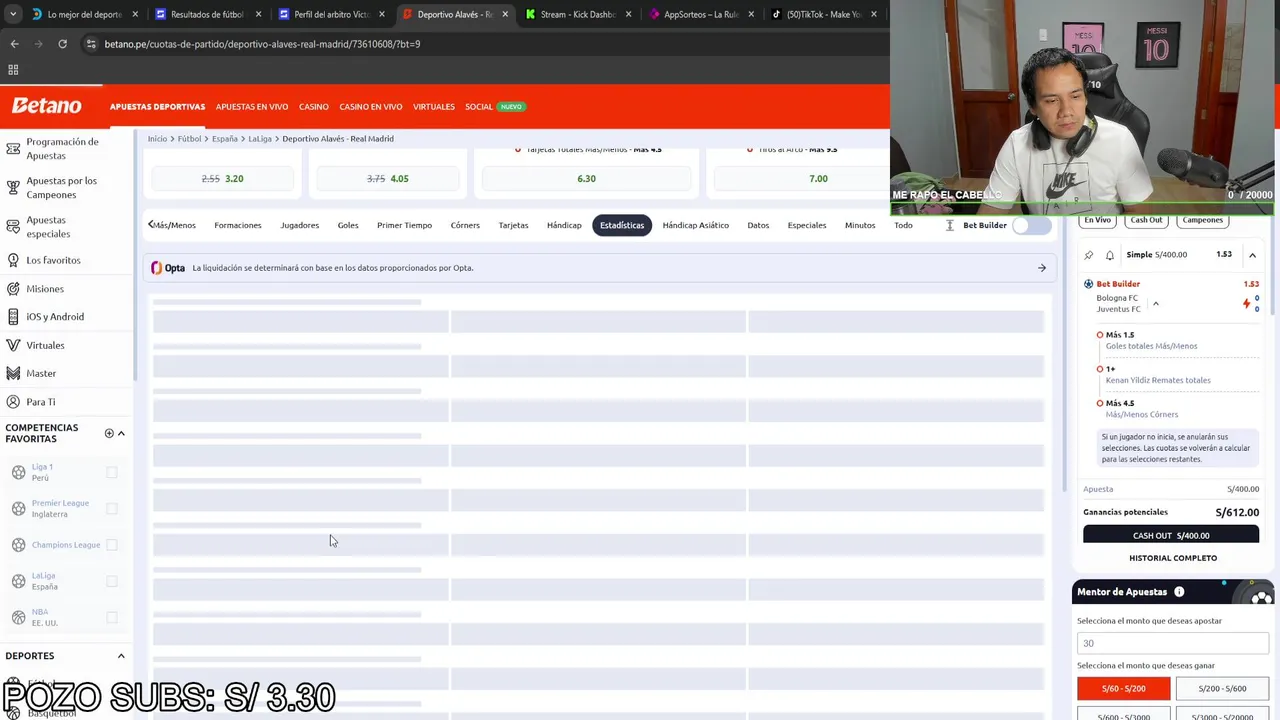This screenshot has width=1280, height=720.
Task: Select the Más 1.5 goles selection marker
Action: pos(1100,335)
